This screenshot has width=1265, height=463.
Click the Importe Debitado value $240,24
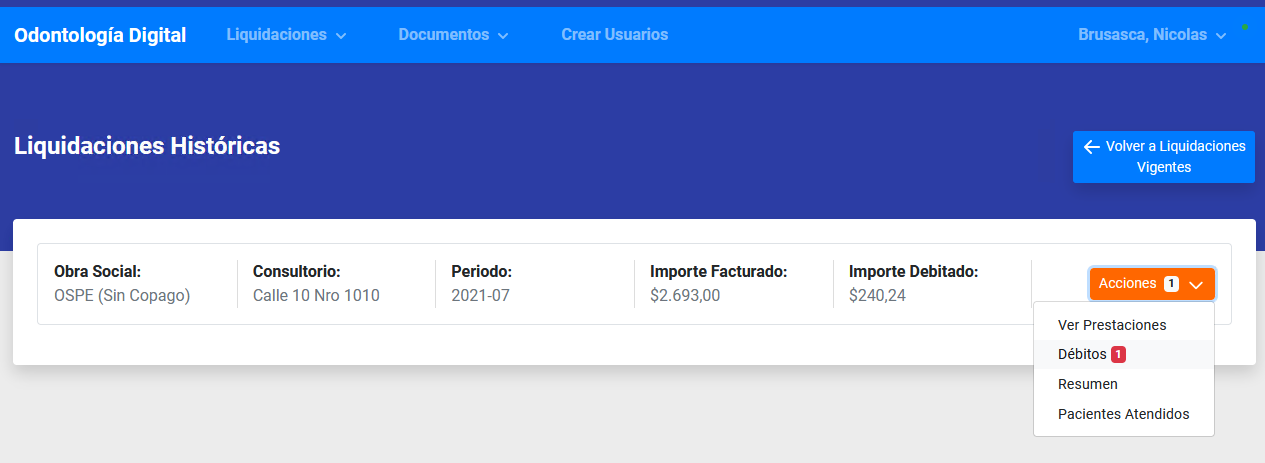pos(877,295)
